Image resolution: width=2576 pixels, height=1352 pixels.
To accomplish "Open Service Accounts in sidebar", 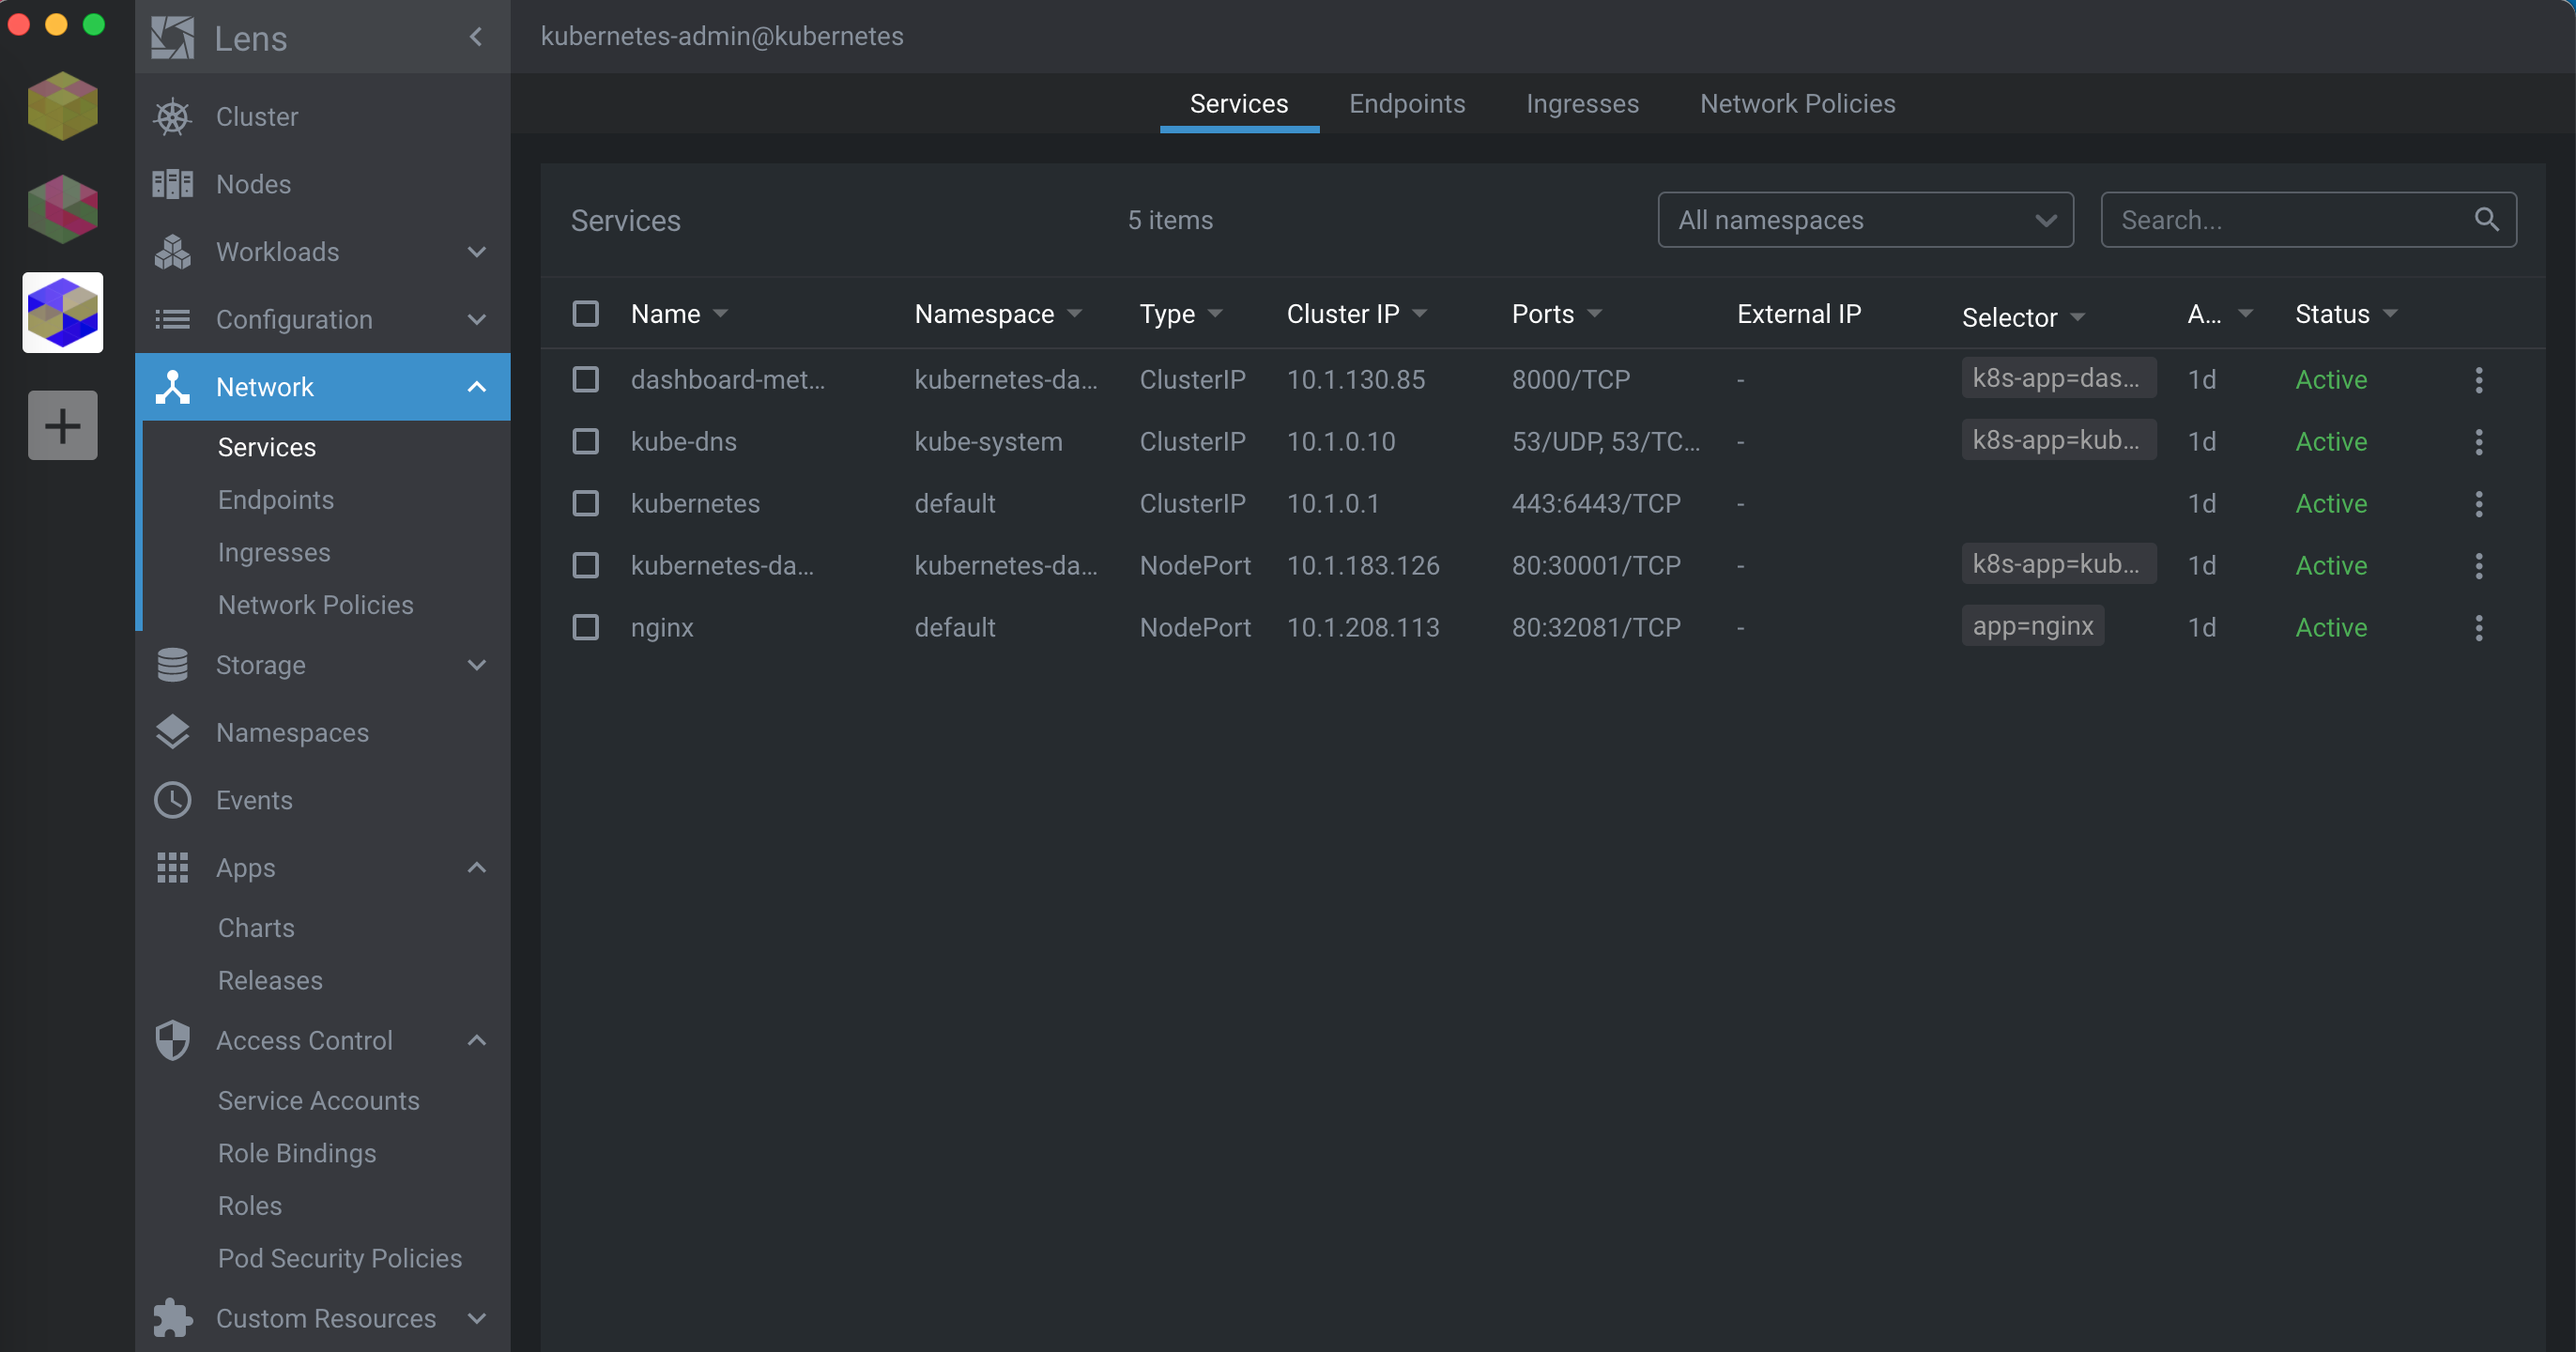I will [318, 1101].
